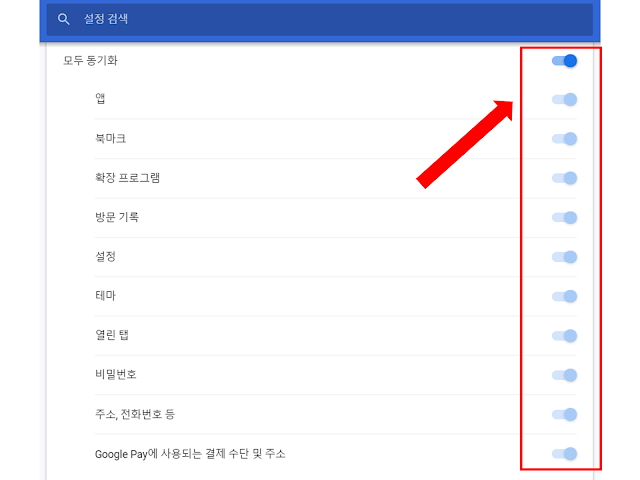Viewport: 640px width, 480px height.
Task: Click the search magnifier icon
Action: pyautogui.click(x=63, y=19)
